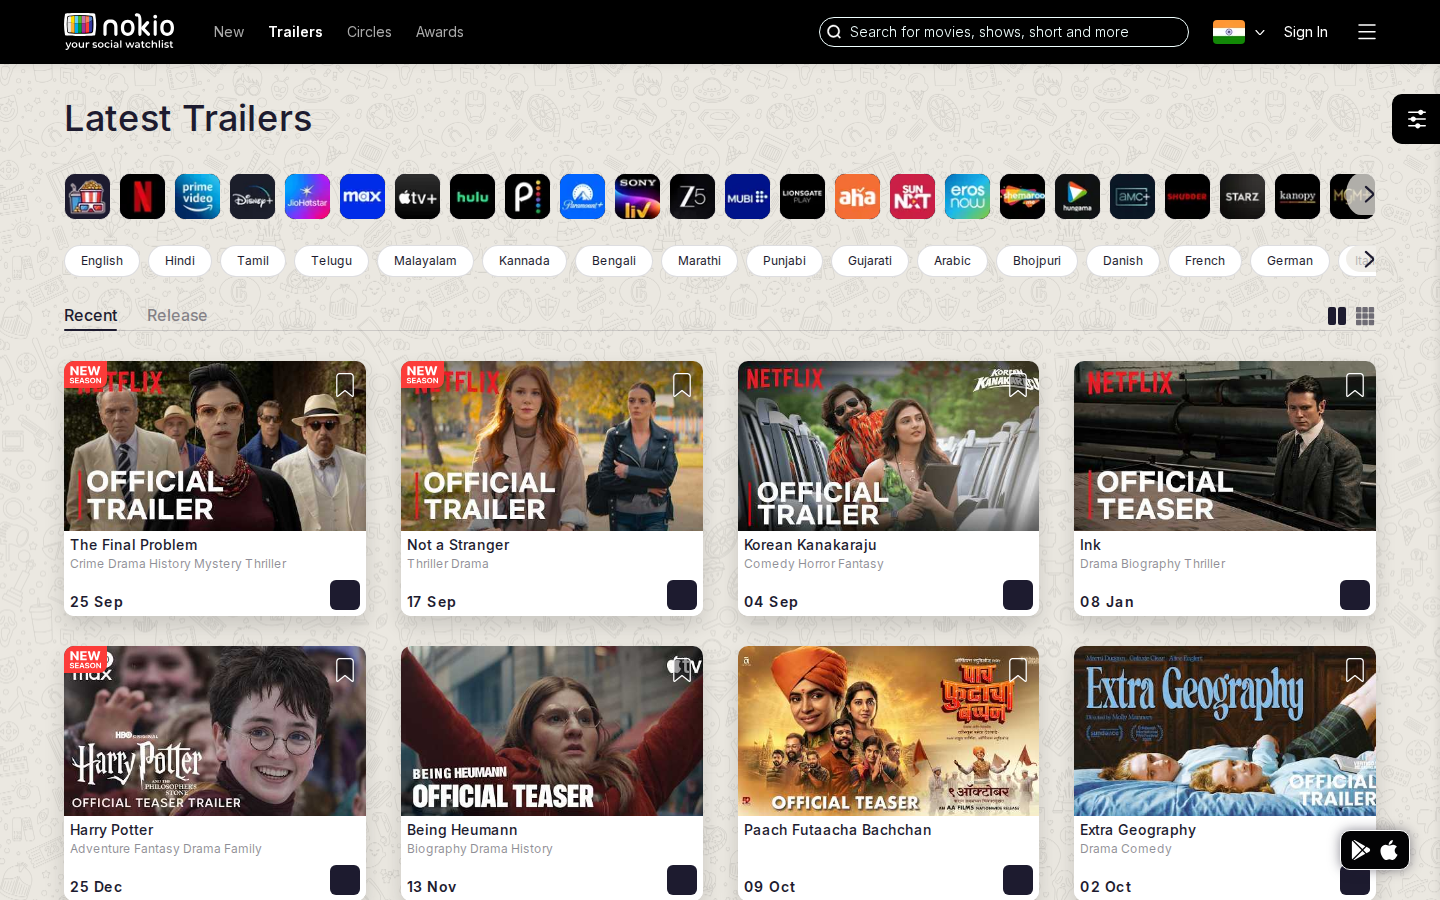Filter by the English language chip
Viewport: 1440px width, 900px height.
click(102, 261)
